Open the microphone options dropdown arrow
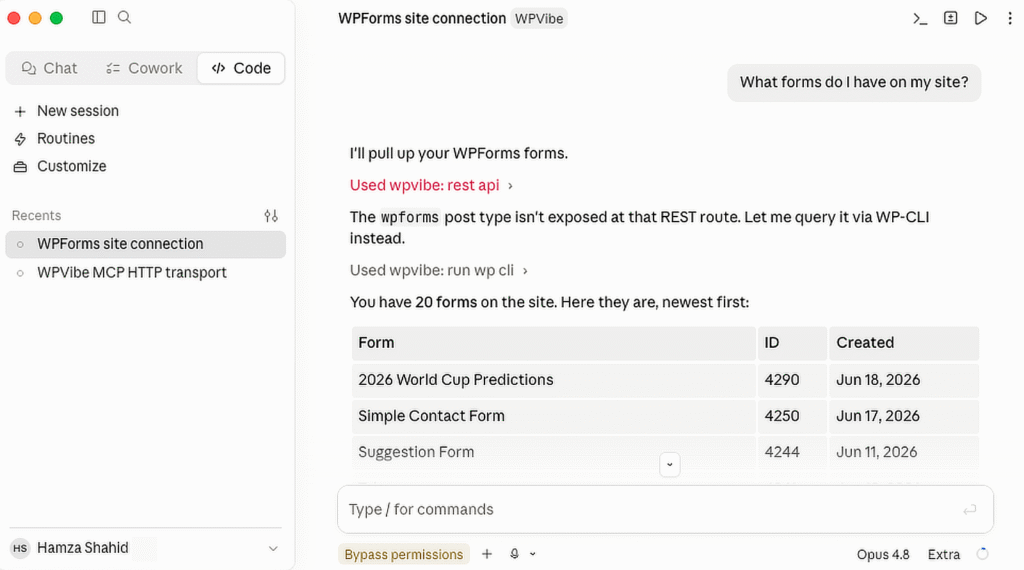 coord(533,554)
